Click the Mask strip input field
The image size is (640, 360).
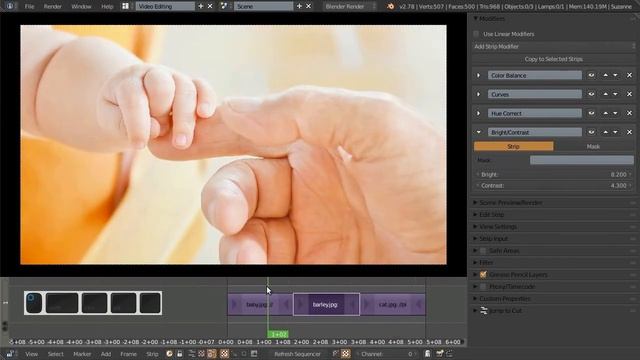coord(582,160)
